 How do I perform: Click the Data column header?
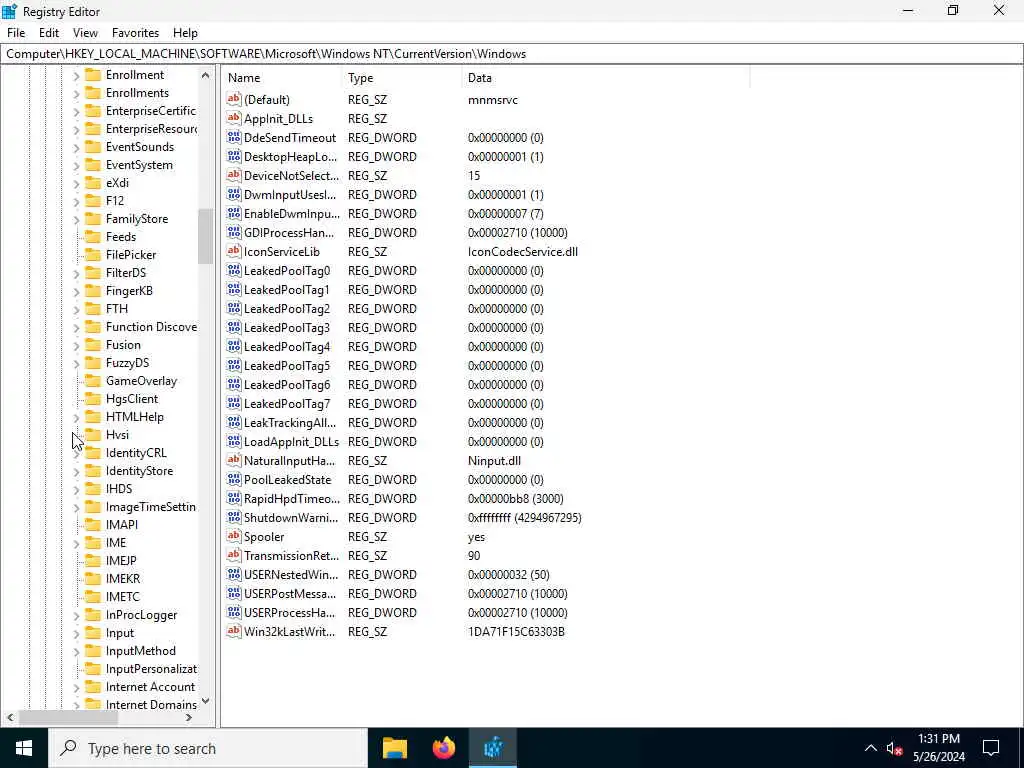605,78
